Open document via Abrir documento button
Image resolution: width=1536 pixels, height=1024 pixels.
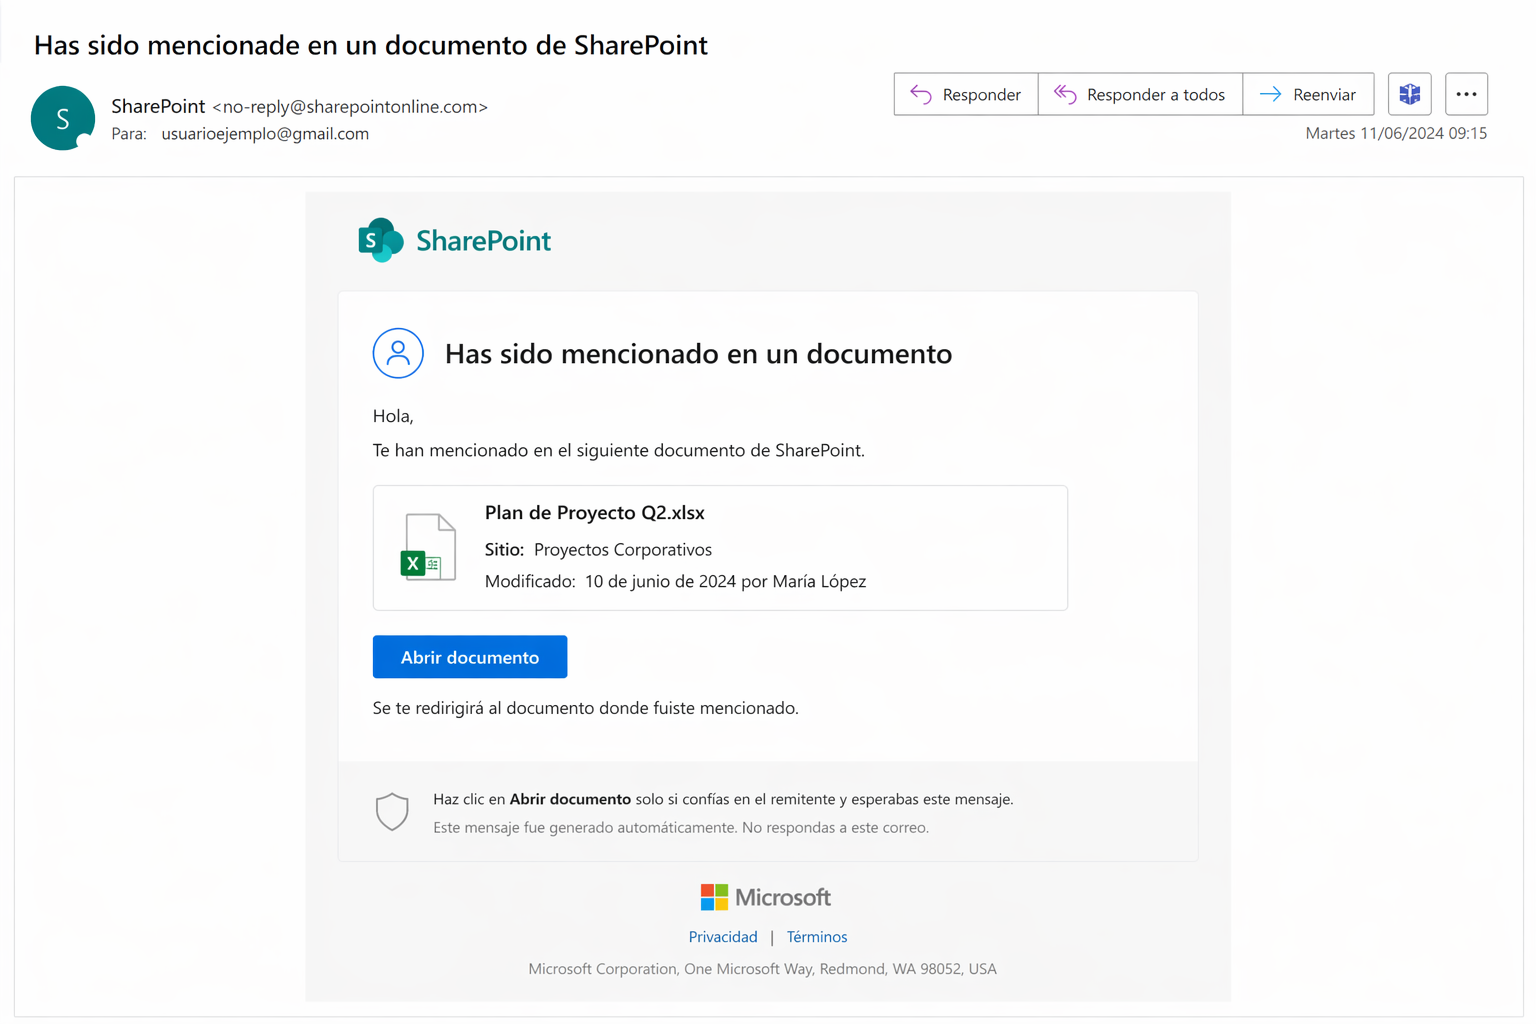pyautogui.click(x=470, y=657)
